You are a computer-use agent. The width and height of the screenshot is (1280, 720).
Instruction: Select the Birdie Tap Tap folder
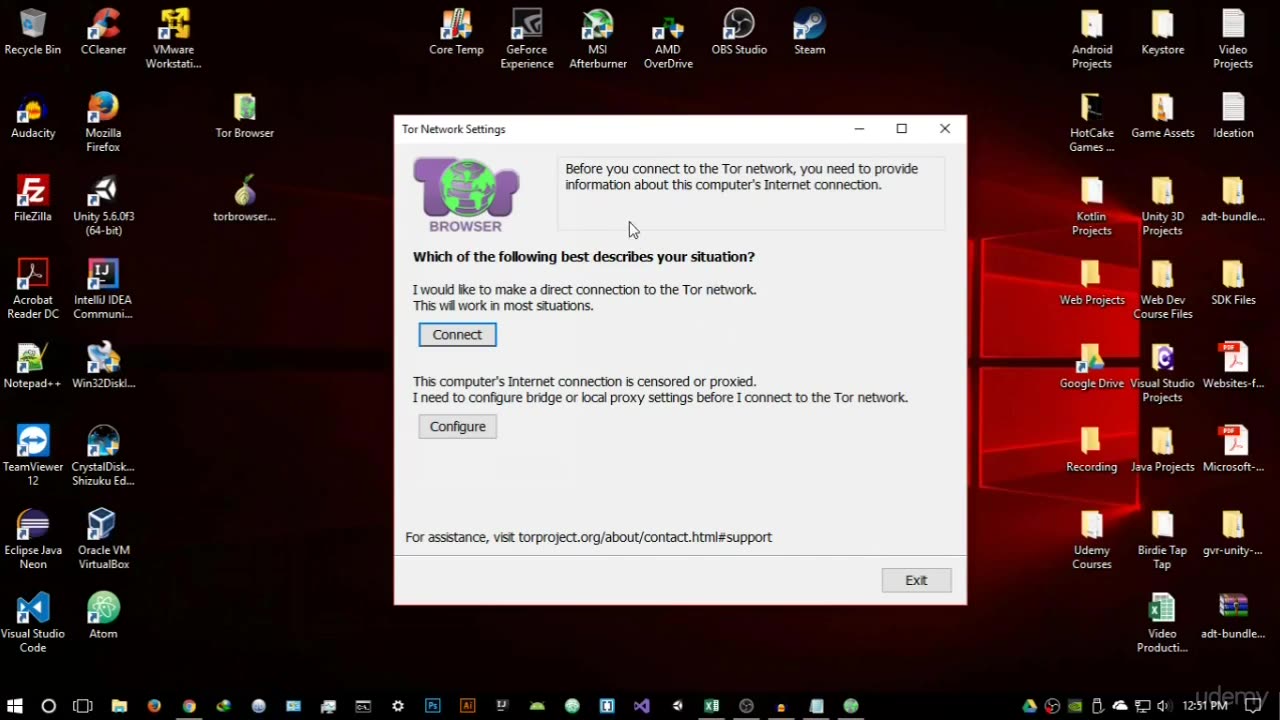coord(1162,539)
